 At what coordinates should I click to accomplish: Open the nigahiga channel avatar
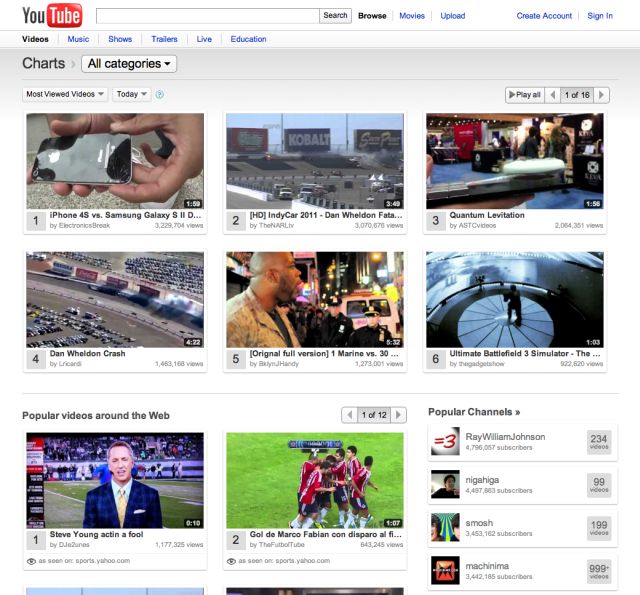[x=445, y=484]
